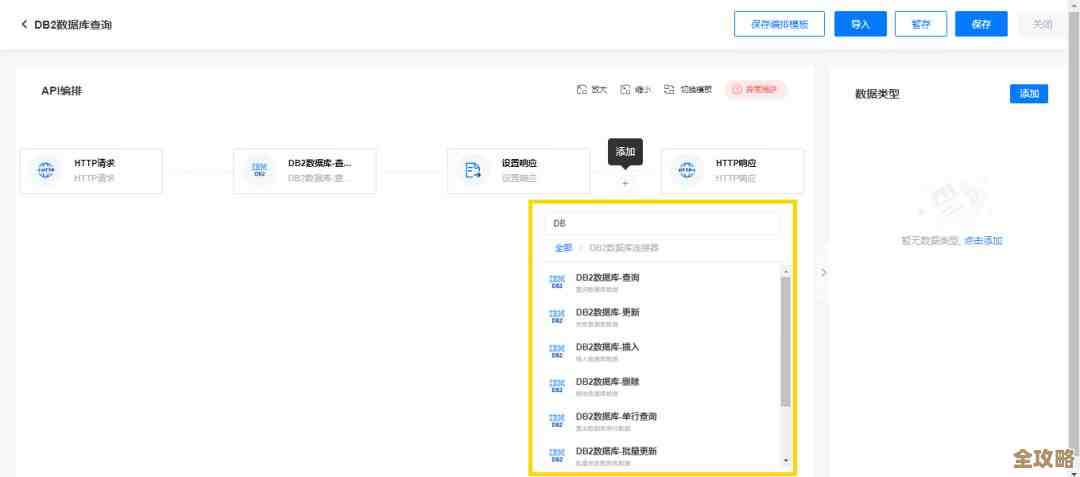Click the list scrollbar up arrow
1080x477 pixels.
785,271
